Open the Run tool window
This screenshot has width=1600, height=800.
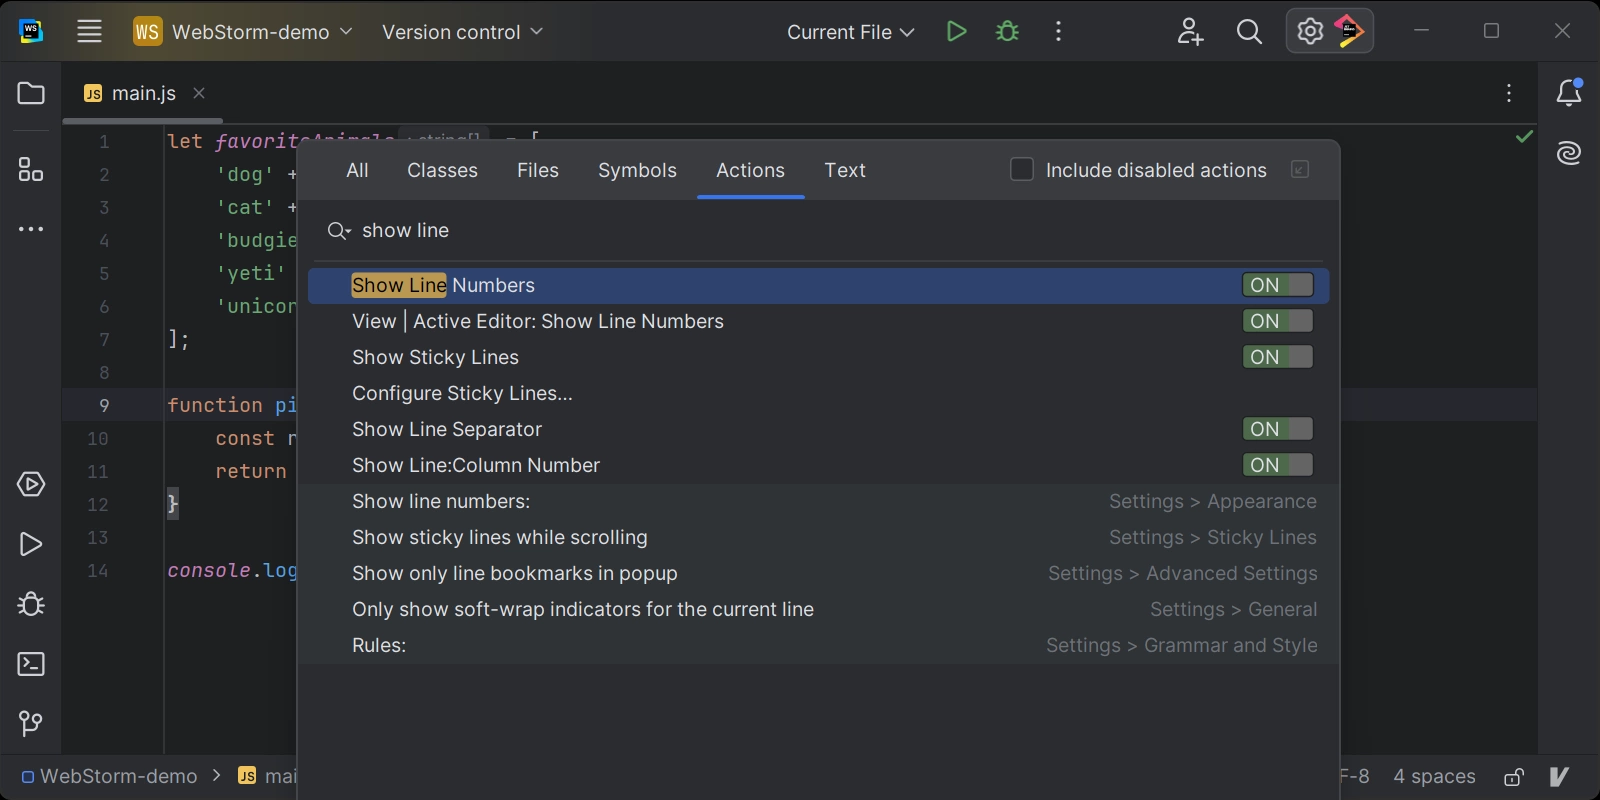(x=31, y=544)
